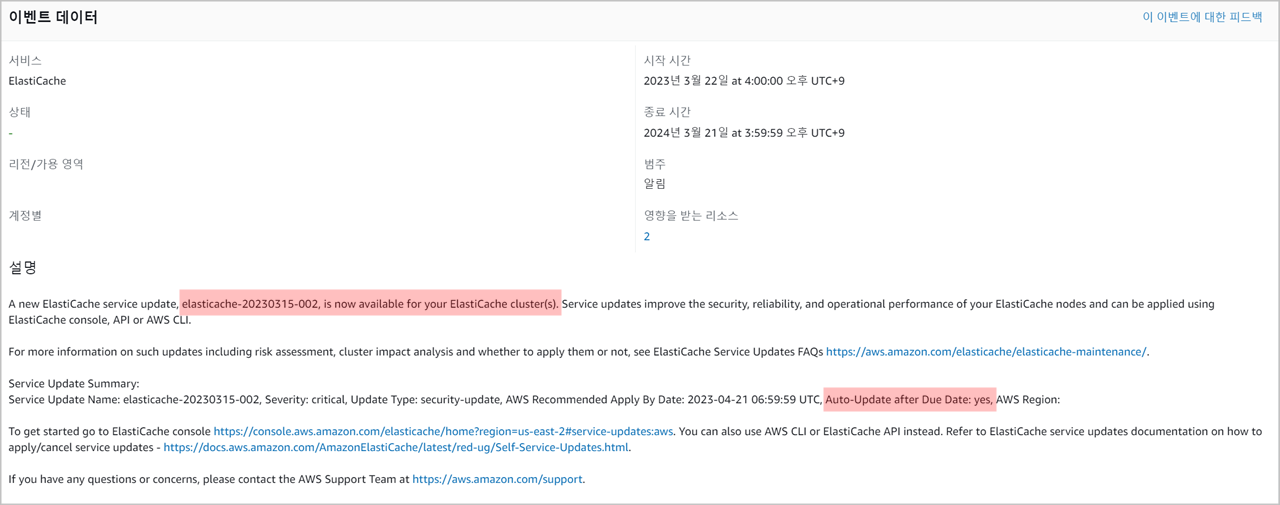Click the 서비스 label

tap(25, 61)
